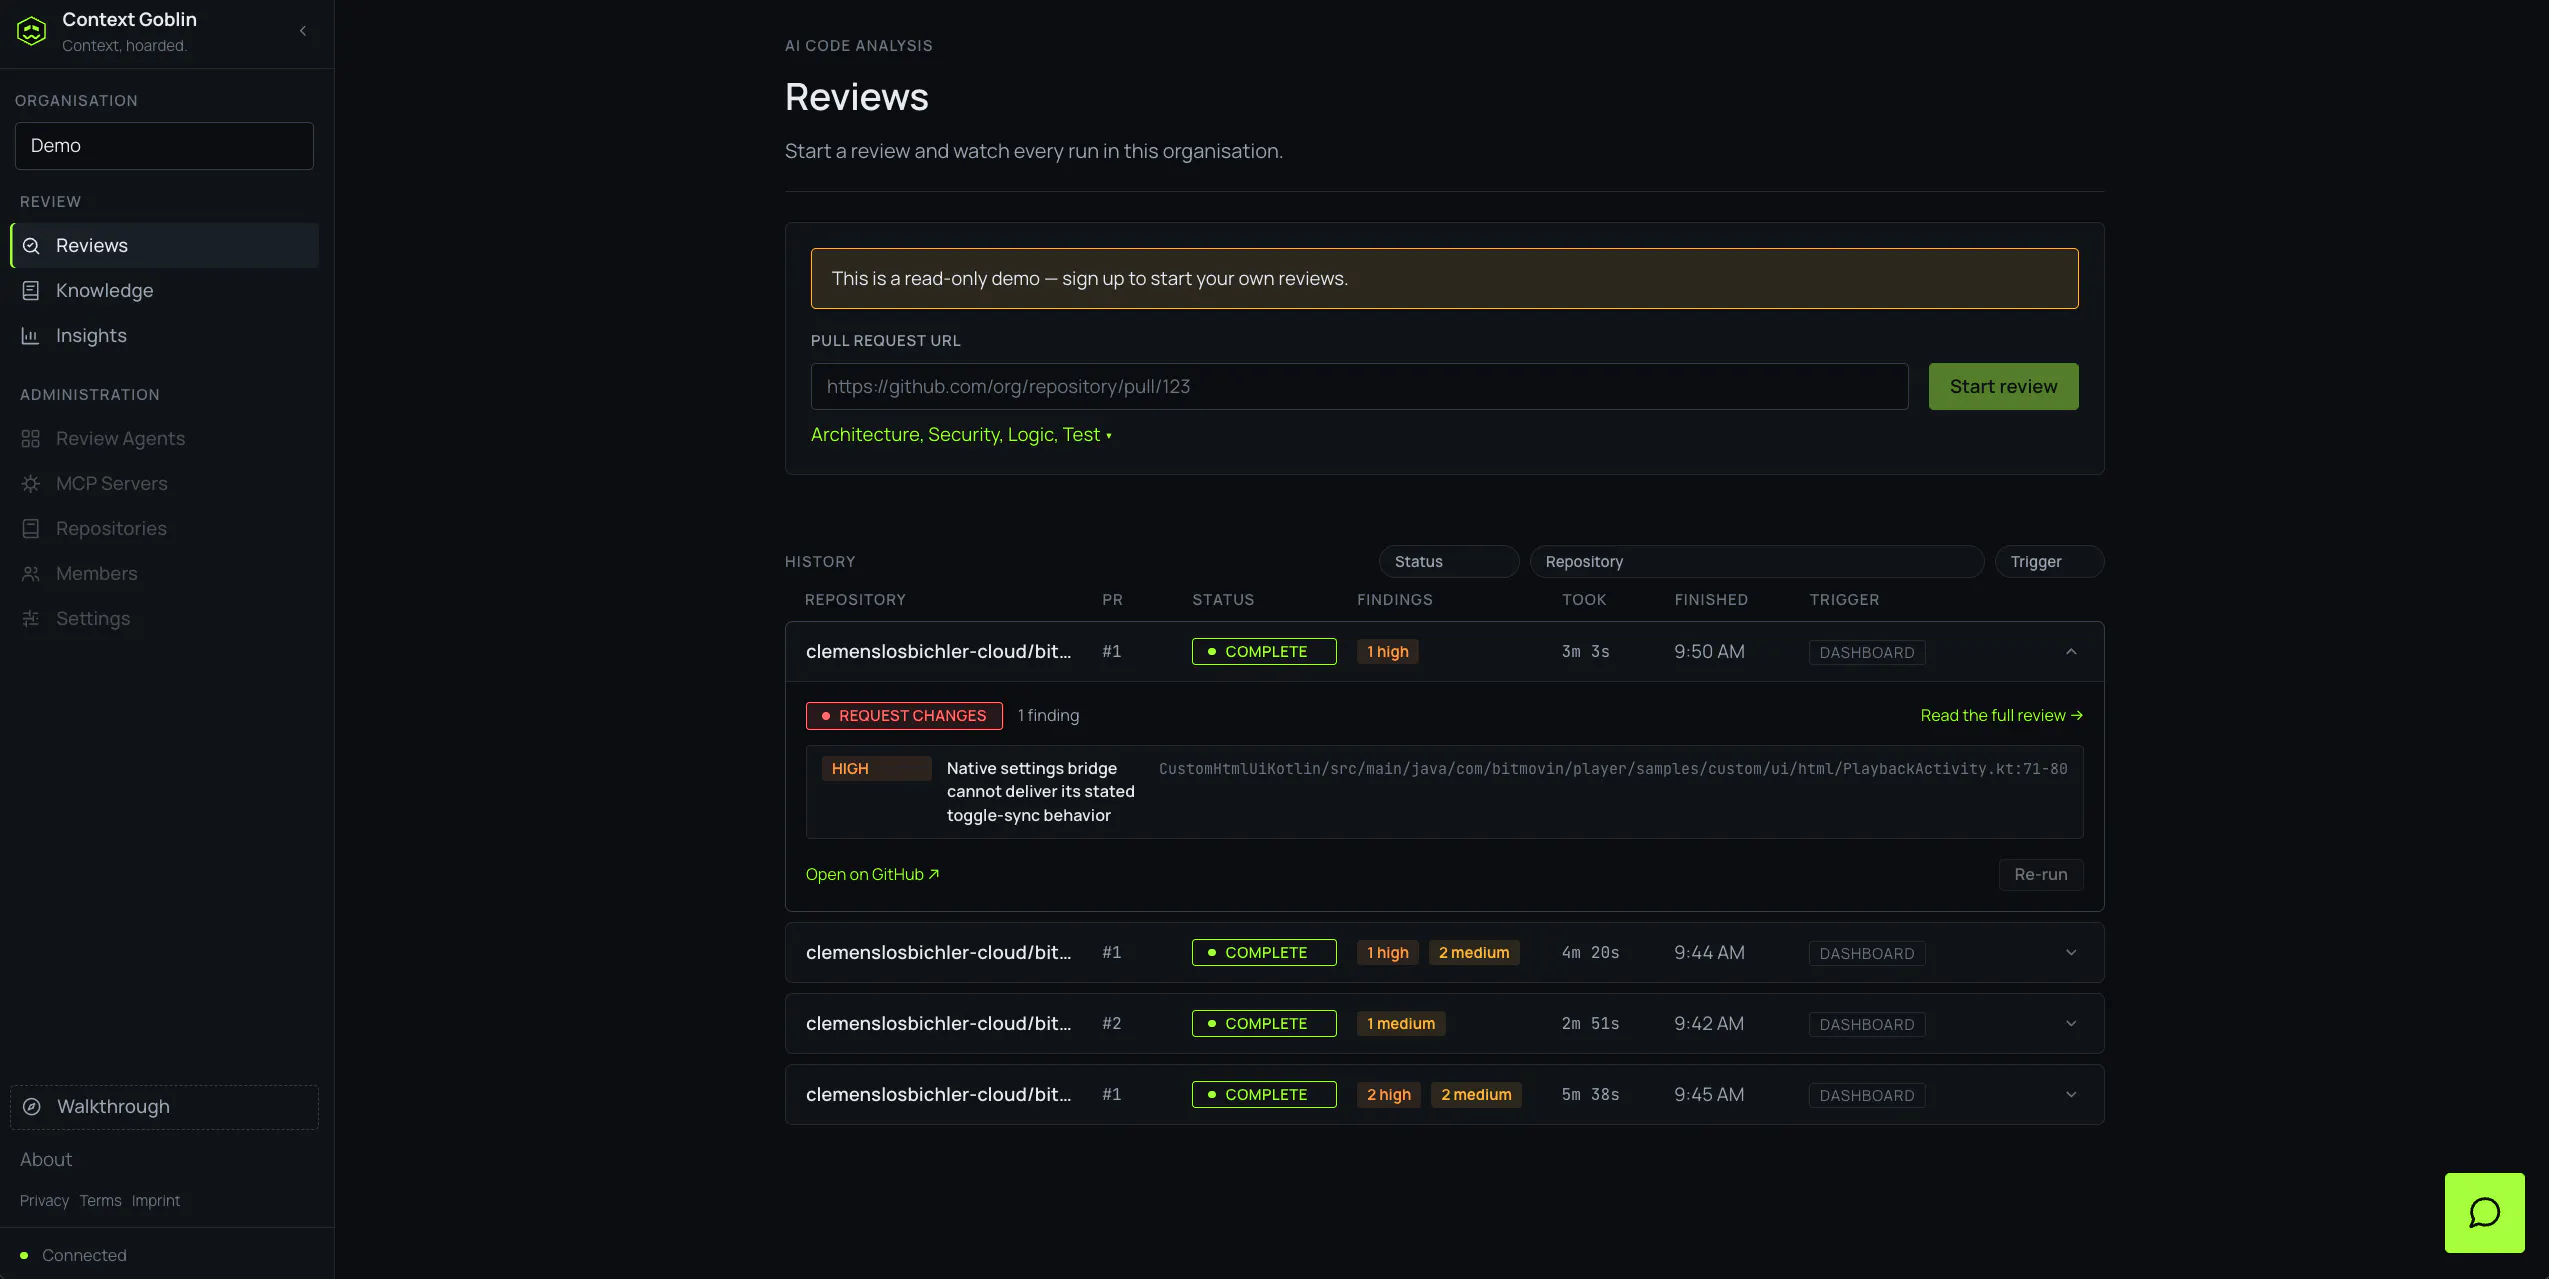
Task: Click the MCP Servers icon
Action: tap(31, 484)
